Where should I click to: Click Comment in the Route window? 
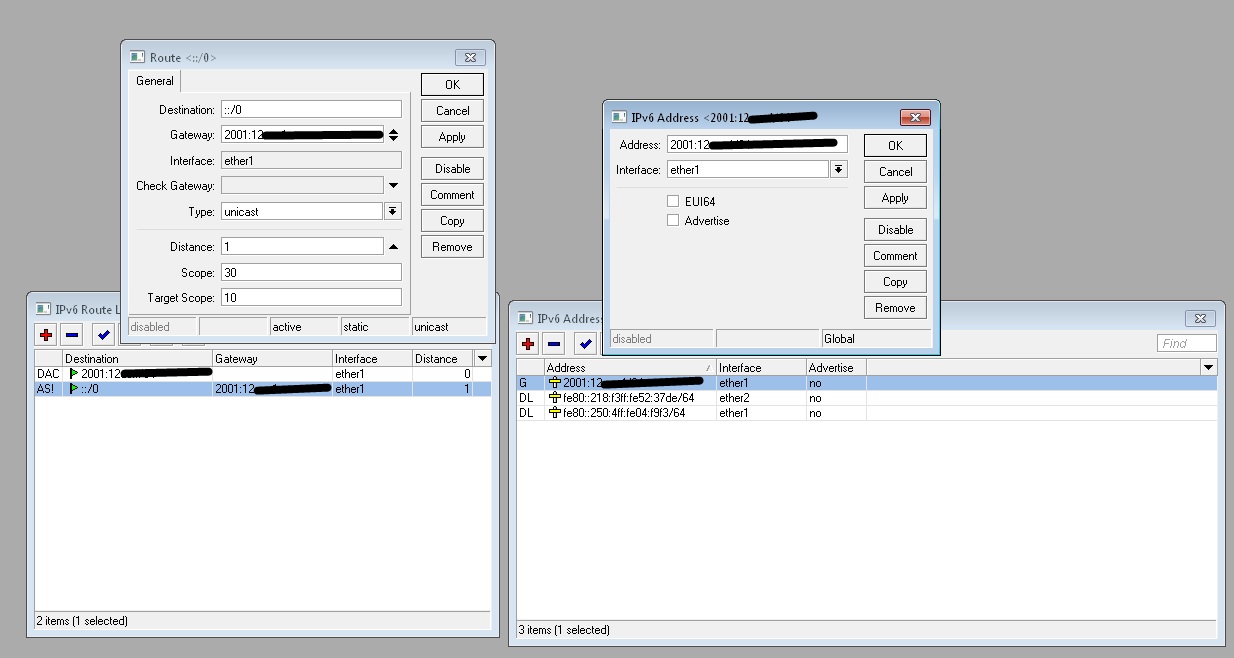453,194
